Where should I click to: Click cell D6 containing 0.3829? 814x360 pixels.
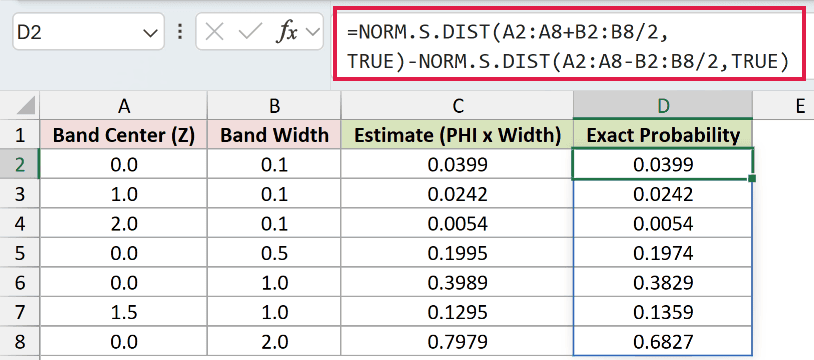(x=663, y=283)
